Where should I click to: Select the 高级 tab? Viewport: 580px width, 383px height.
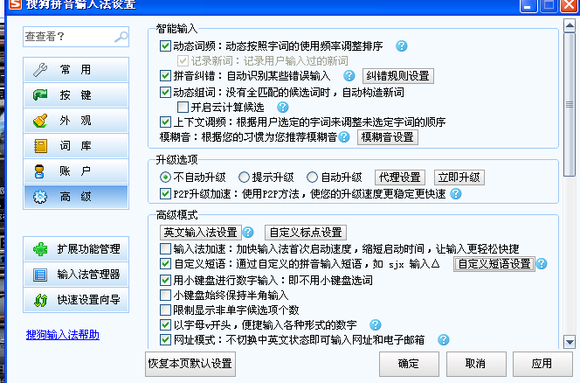click(76, 196)
